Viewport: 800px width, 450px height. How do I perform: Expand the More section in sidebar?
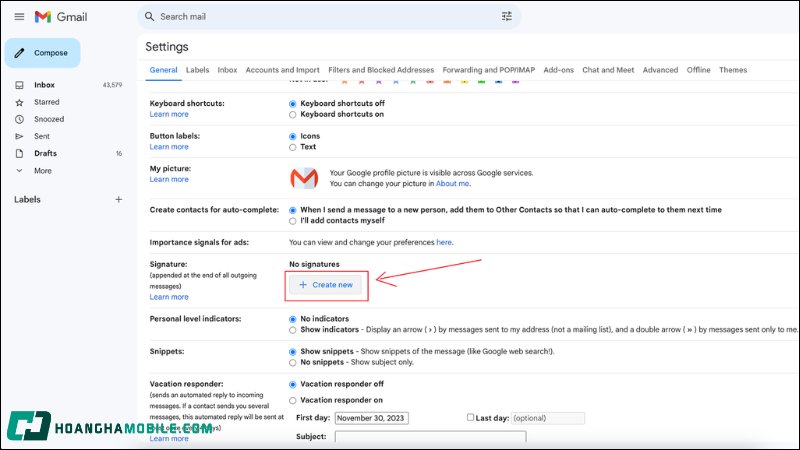(x=42, y=170)
